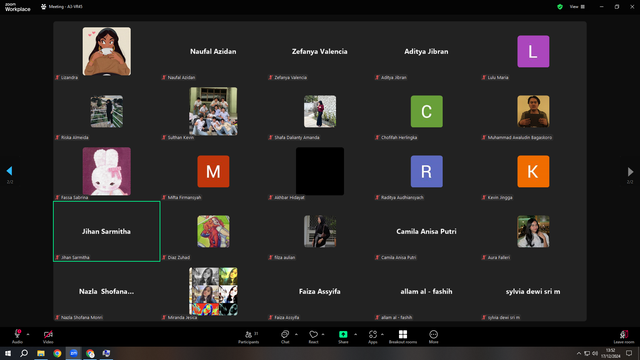Click the Zefanya Valencia name tile
The image size is (640, 360).
(320, 51)
